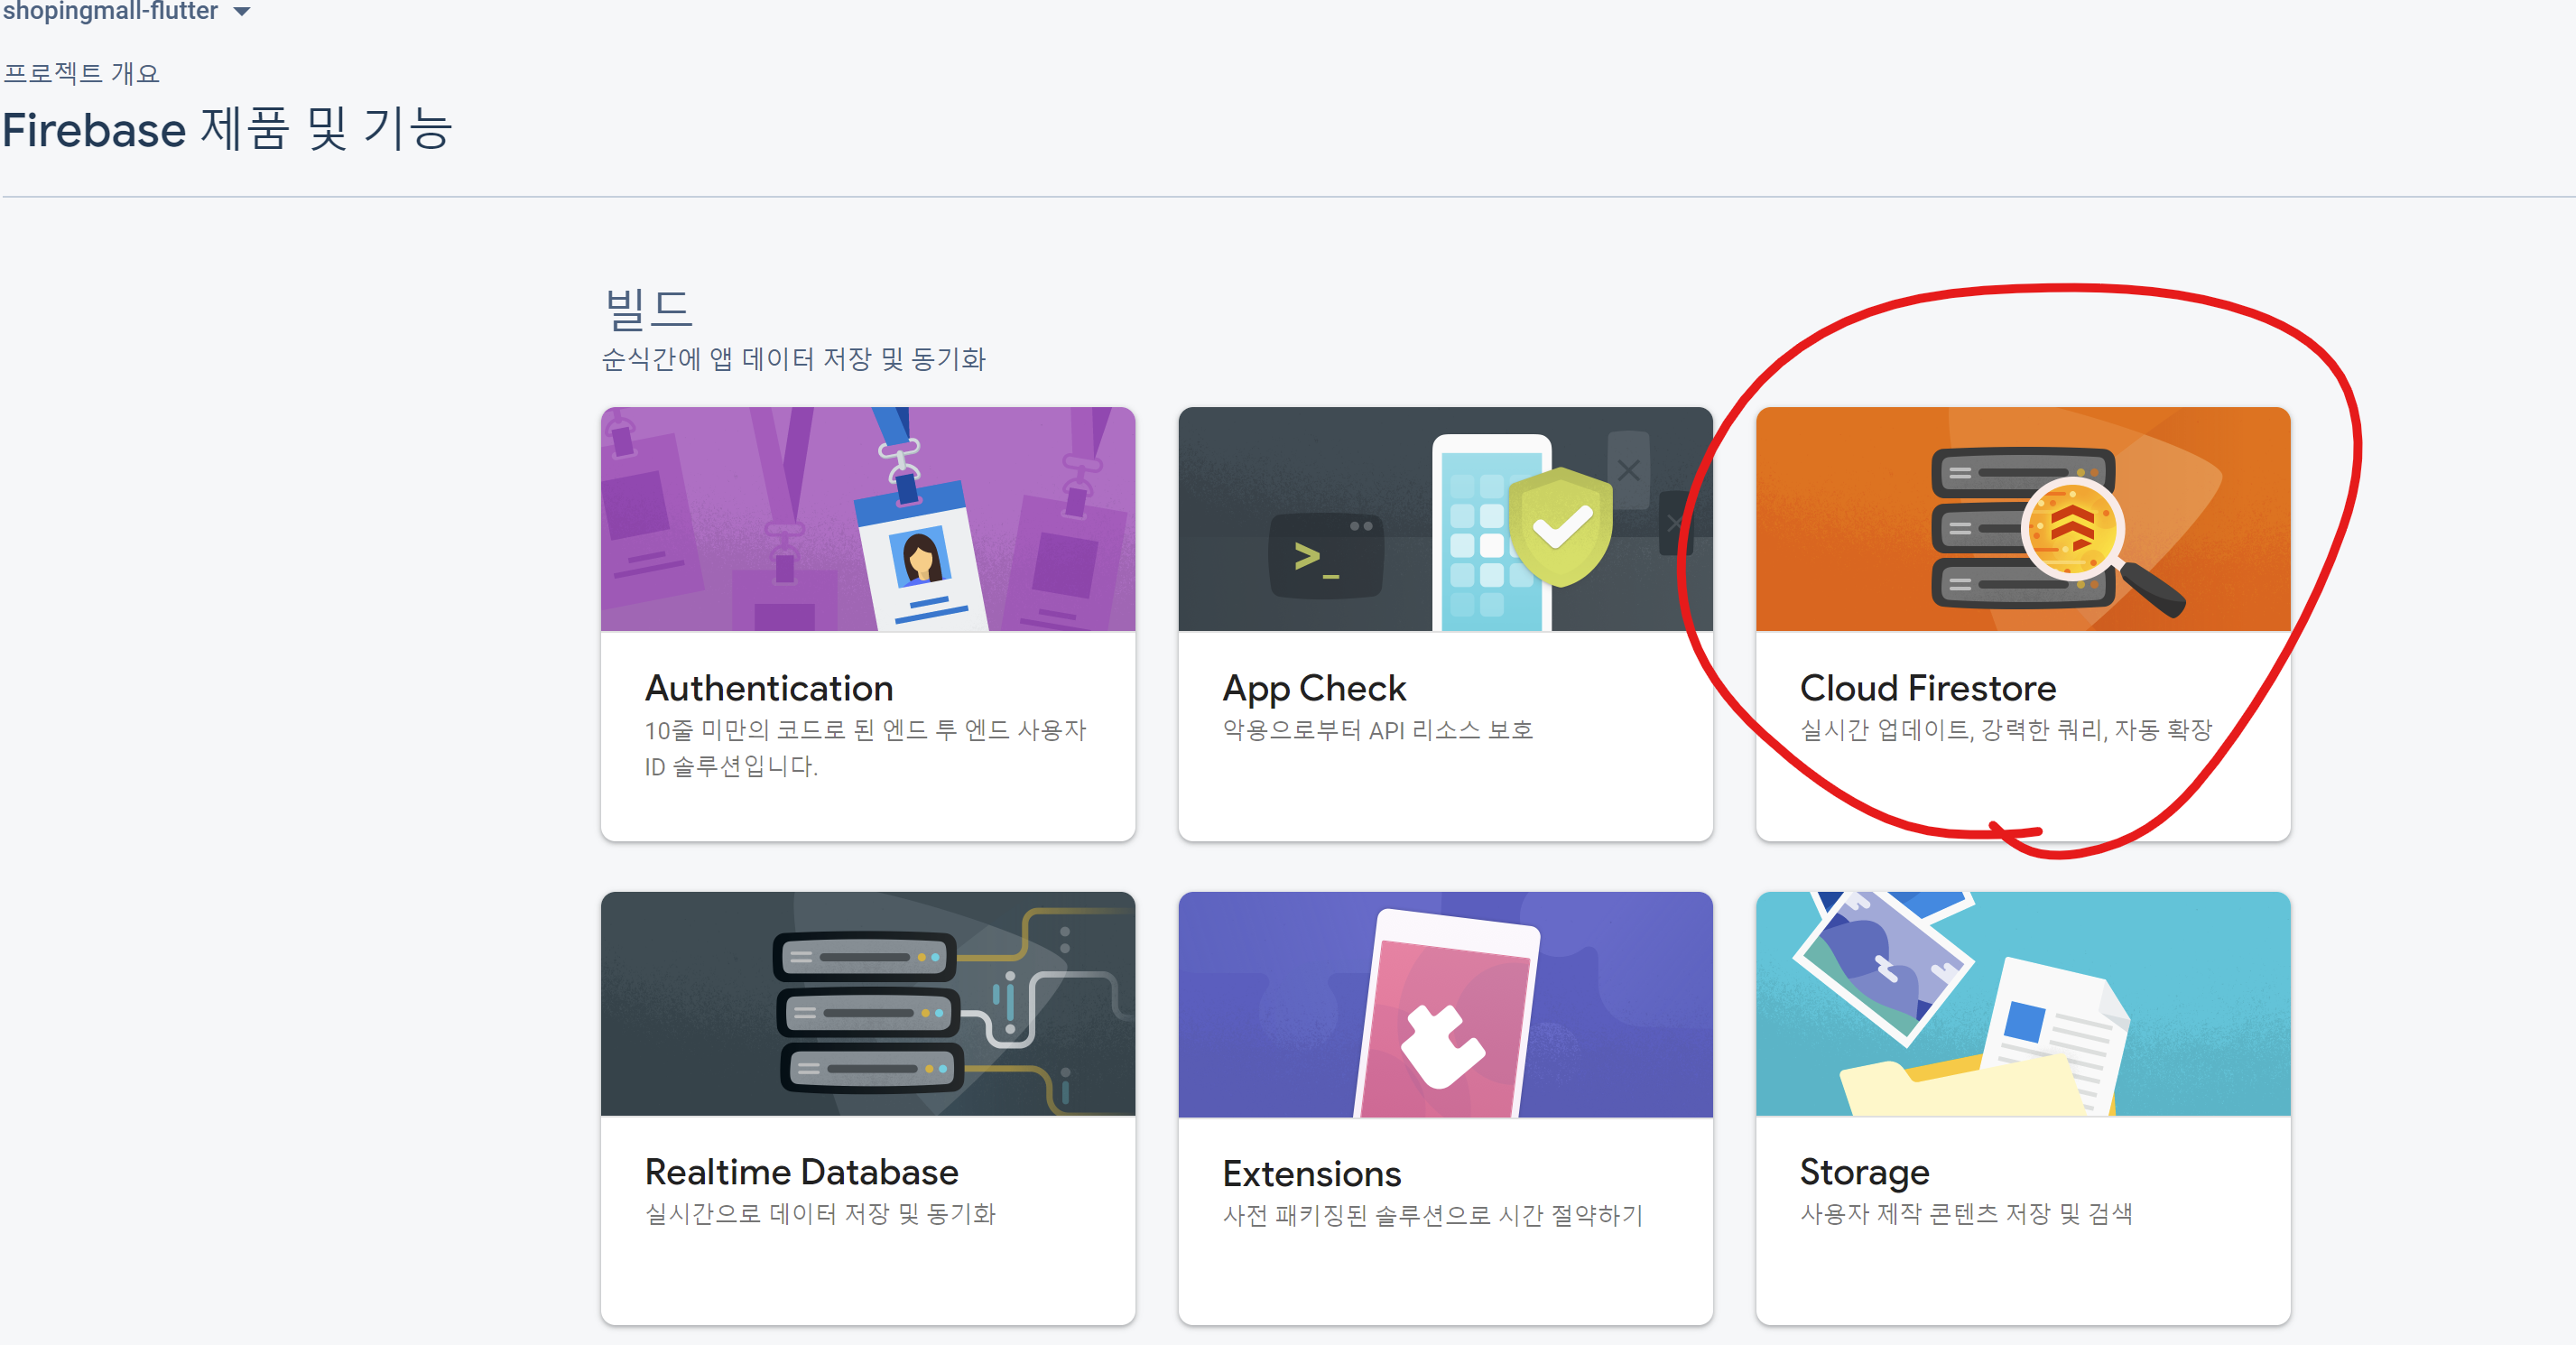This screenshot has height=1345, width=2576.
Task: Click the Authentication description text
Action: (864, 748)
